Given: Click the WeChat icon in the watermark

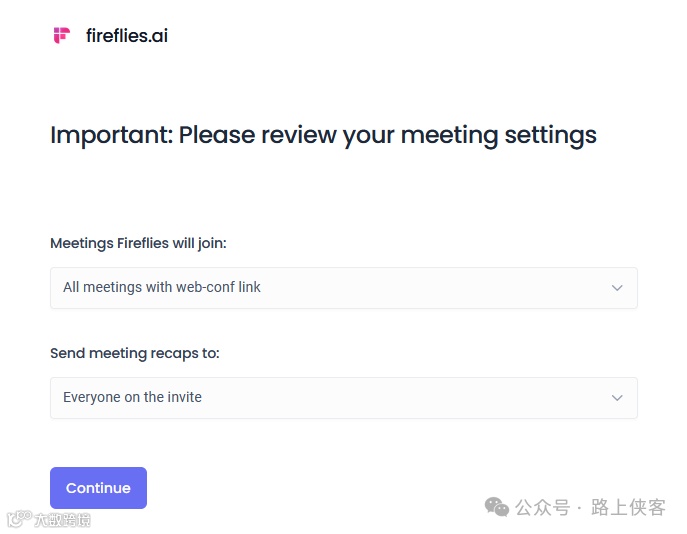Looking at the screenshot, I should click(497, 507).
